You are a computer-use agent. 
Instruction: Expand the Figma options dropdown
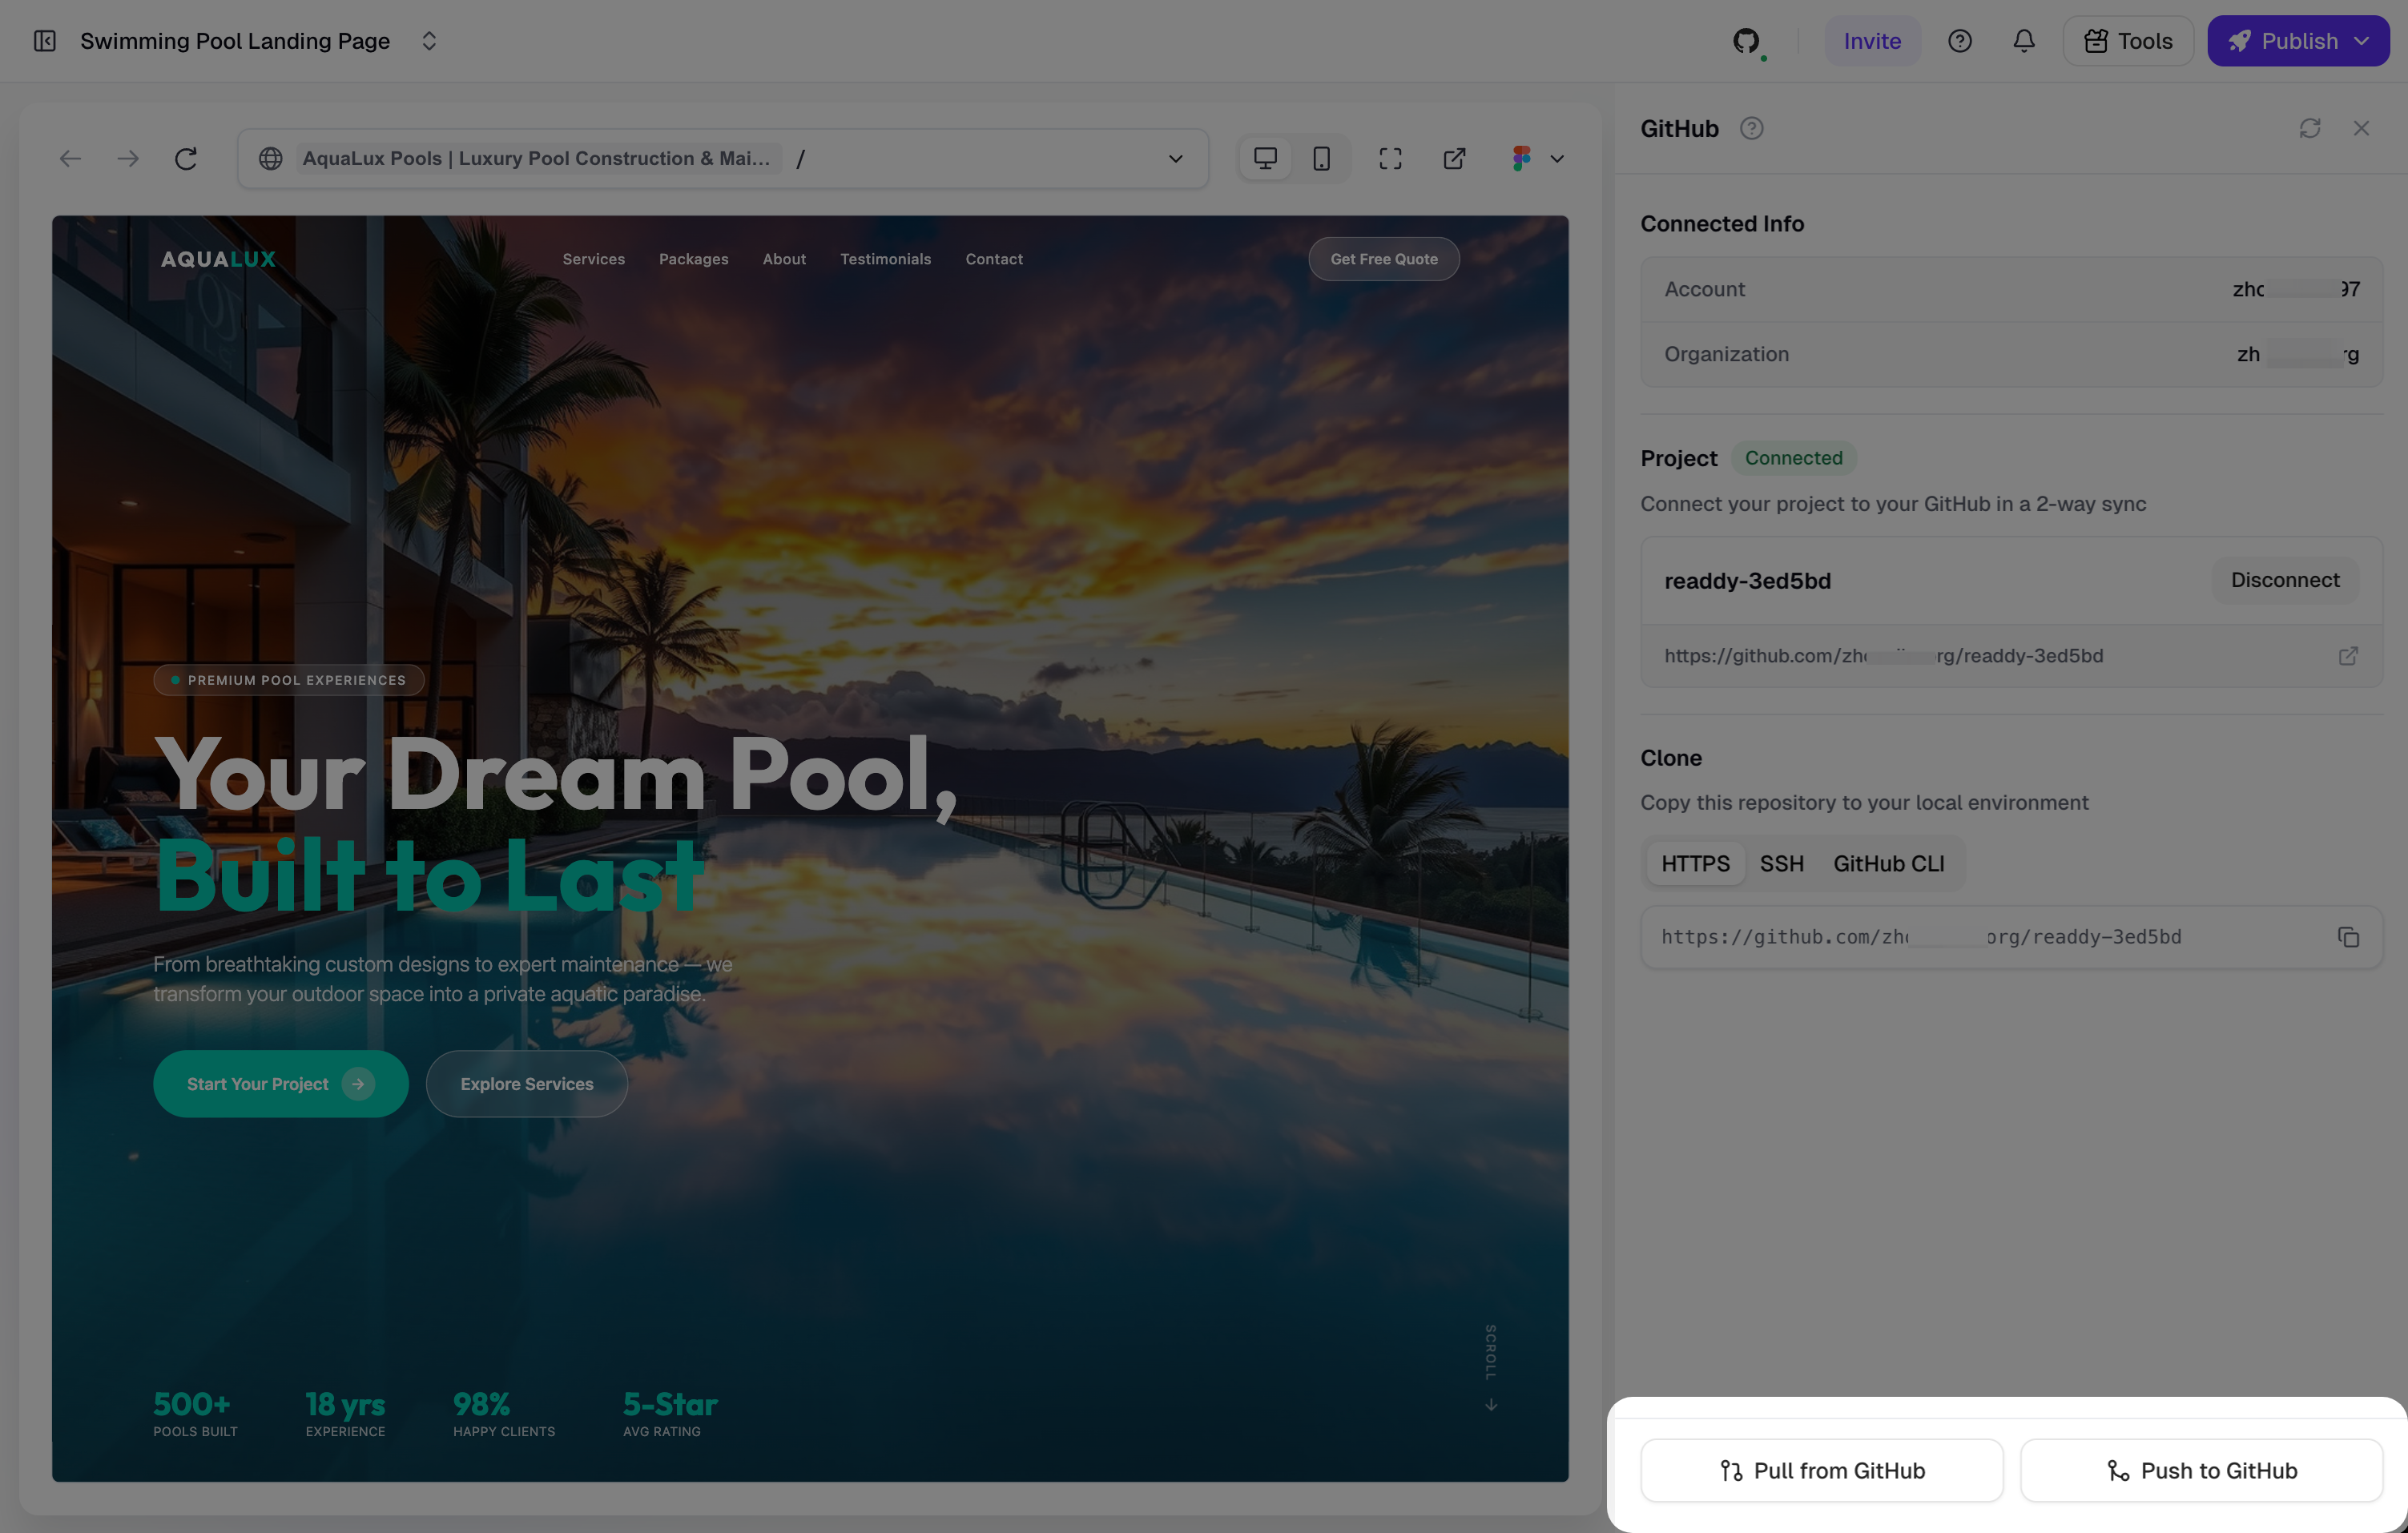(1556, 158)
